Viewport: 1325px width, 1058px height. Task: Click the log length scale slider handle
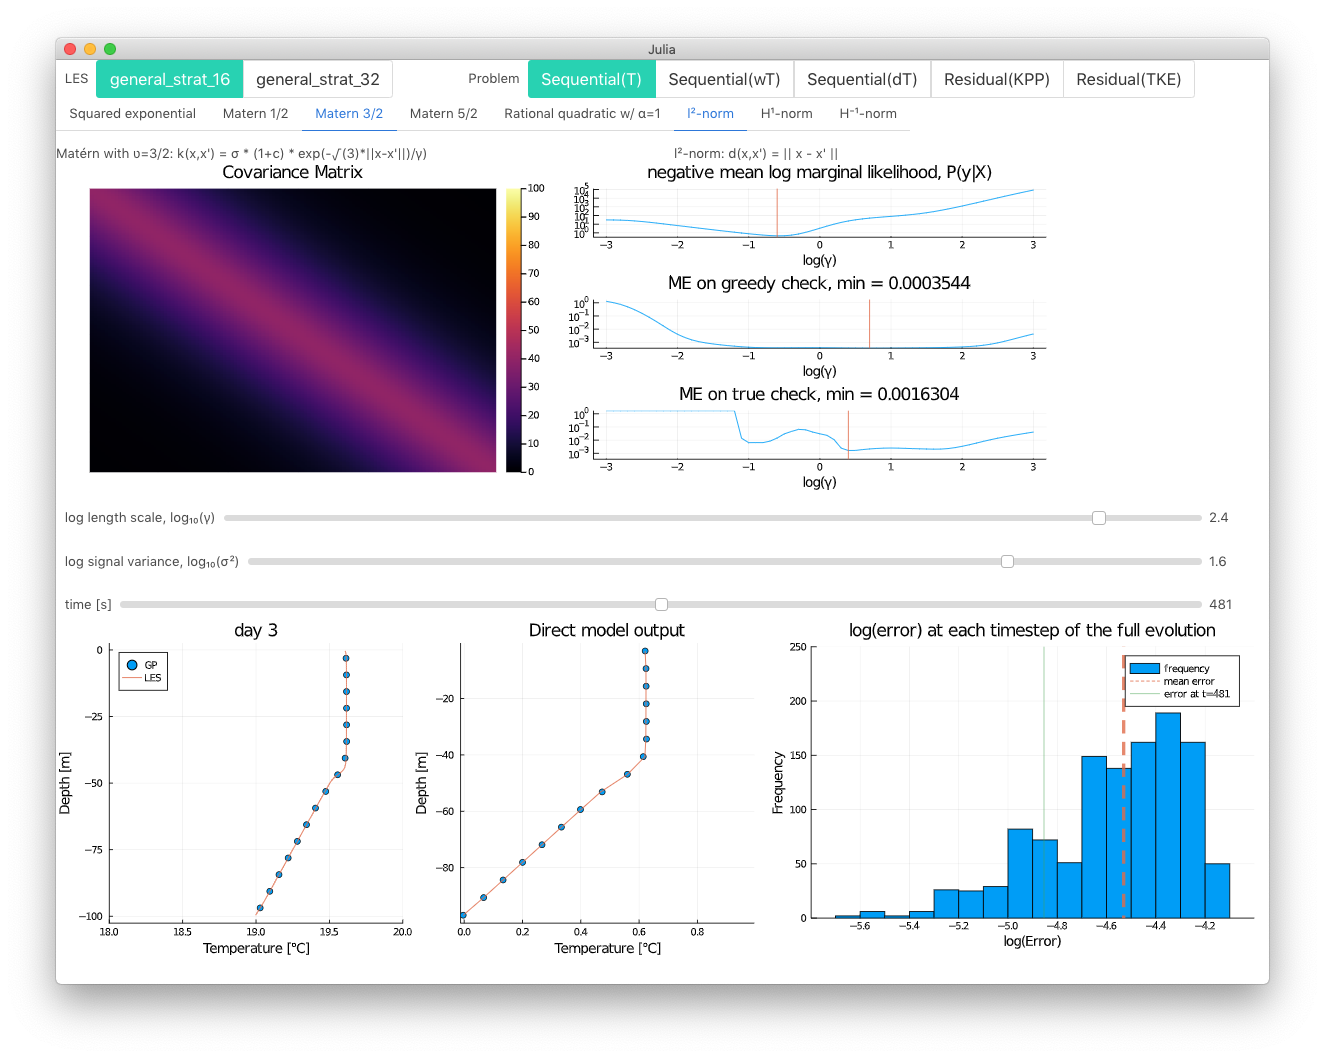(1099, 518)
